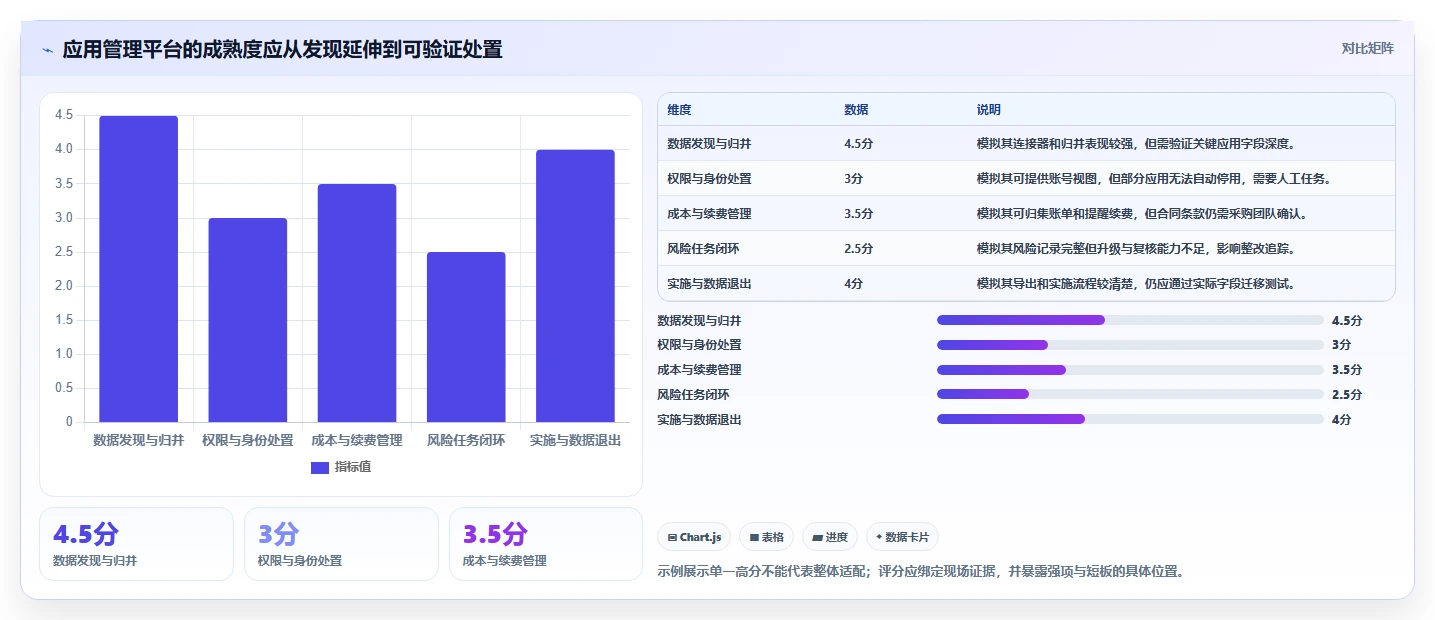Select the 进度 chip

pyautogui.click(x=830, y=537)
